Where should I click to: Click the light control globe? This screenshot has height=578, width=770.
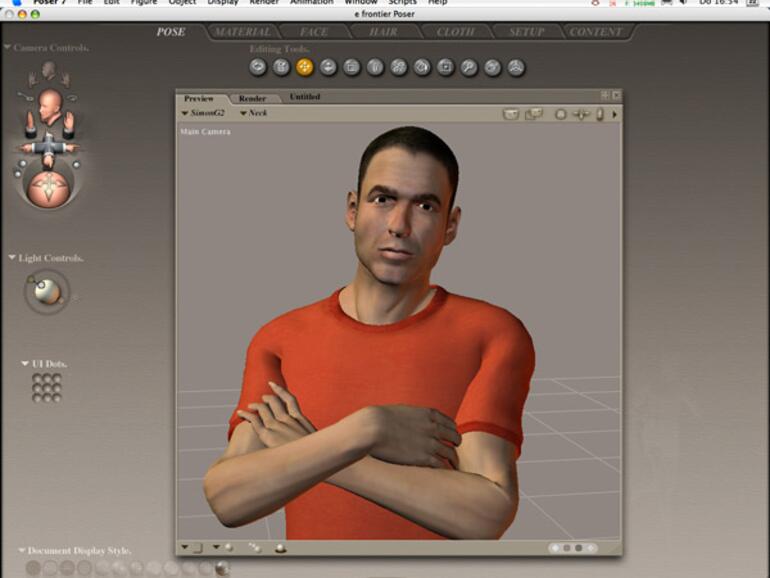(x=47, y=292)
